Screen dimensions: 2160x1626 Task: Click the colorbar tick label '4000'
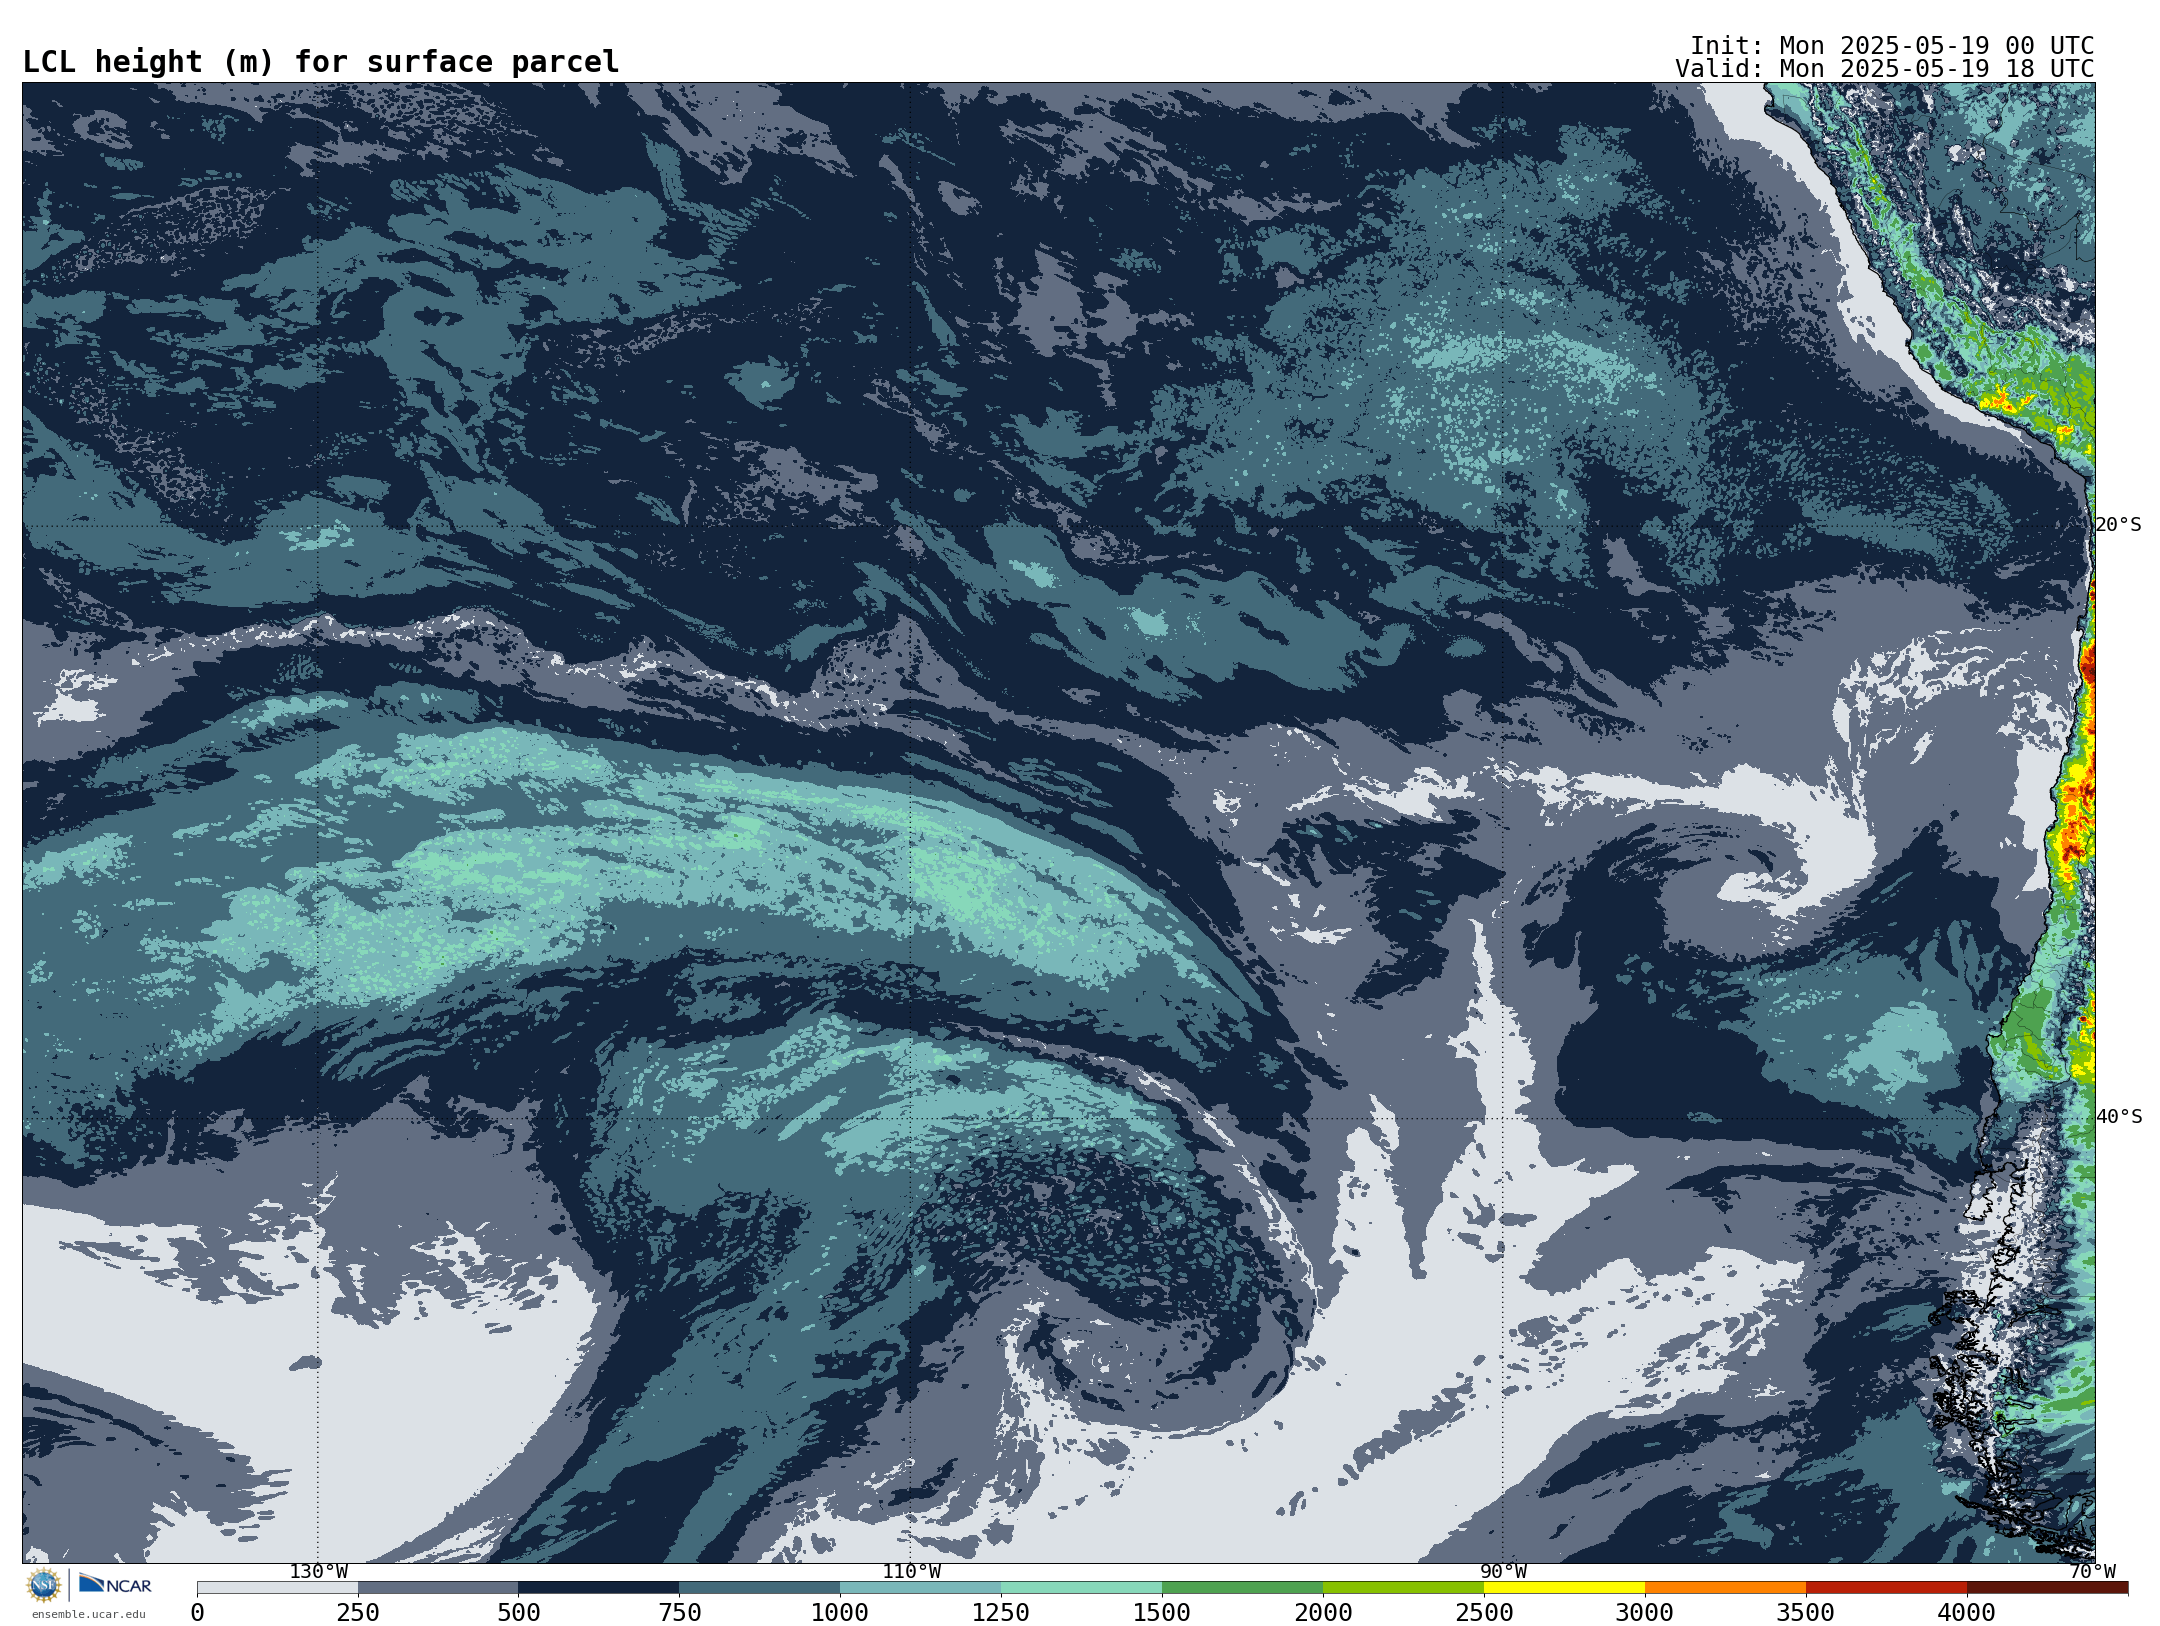click(1967, 1613)
